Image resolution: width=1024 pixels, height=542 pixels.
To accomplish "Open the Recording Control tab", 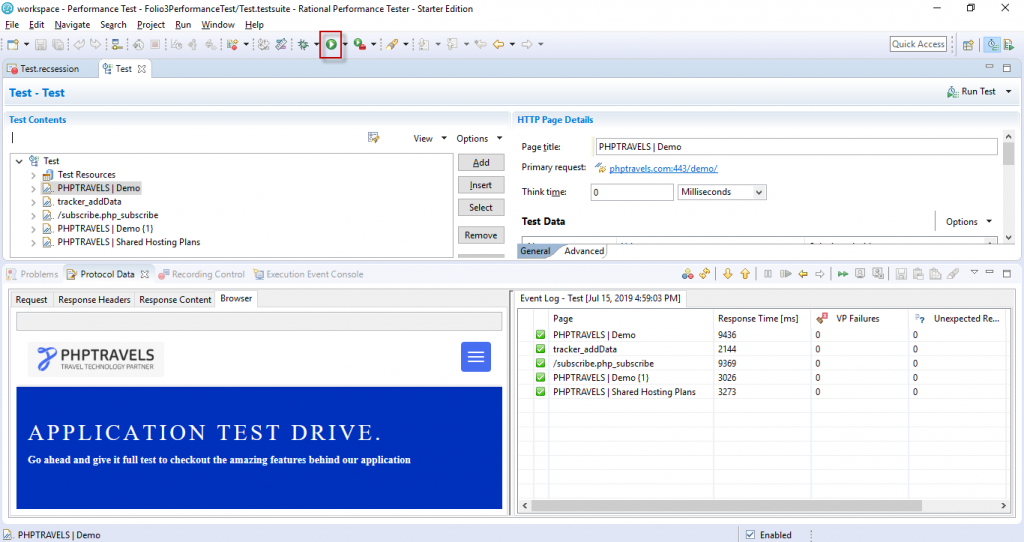I will [202, 274].
